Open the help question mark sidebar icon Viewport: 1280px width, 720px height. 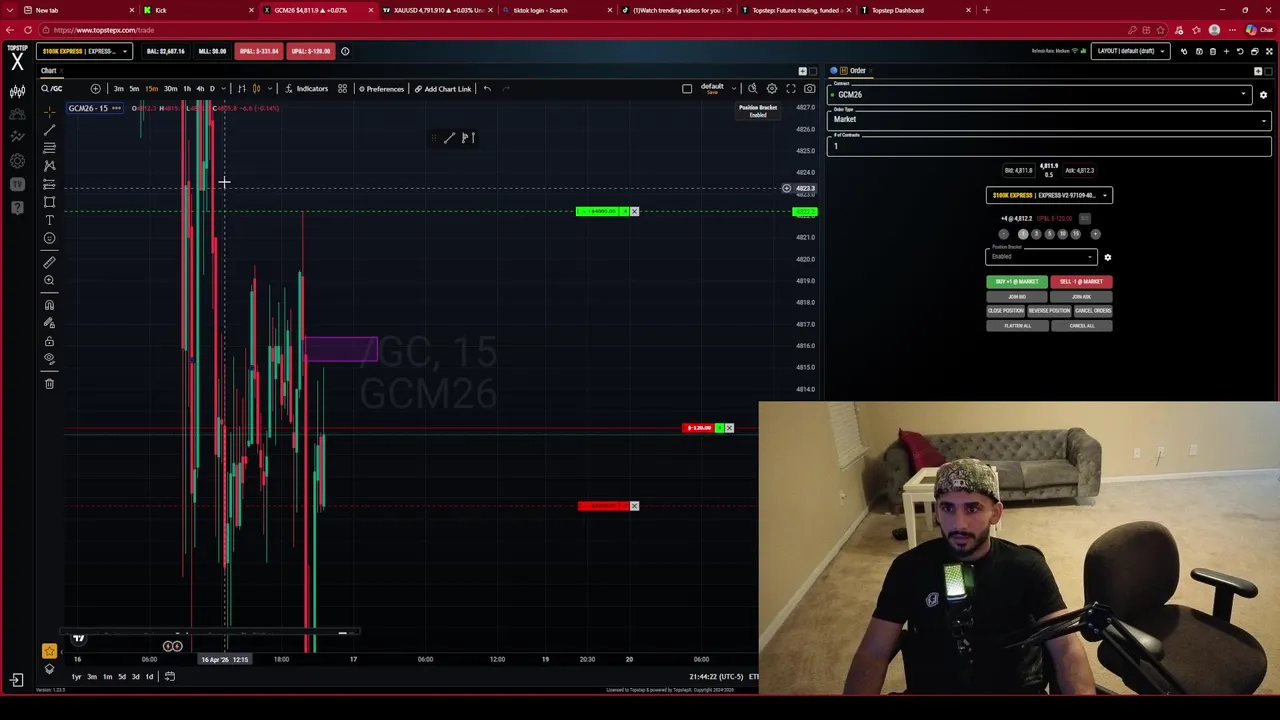point(17,207)
